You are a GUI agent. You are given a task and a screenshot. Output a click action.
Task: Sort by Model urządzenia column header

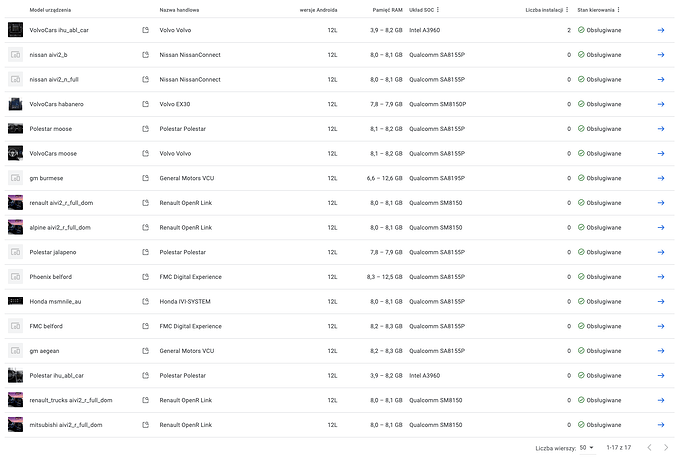[x=50, y=10]
